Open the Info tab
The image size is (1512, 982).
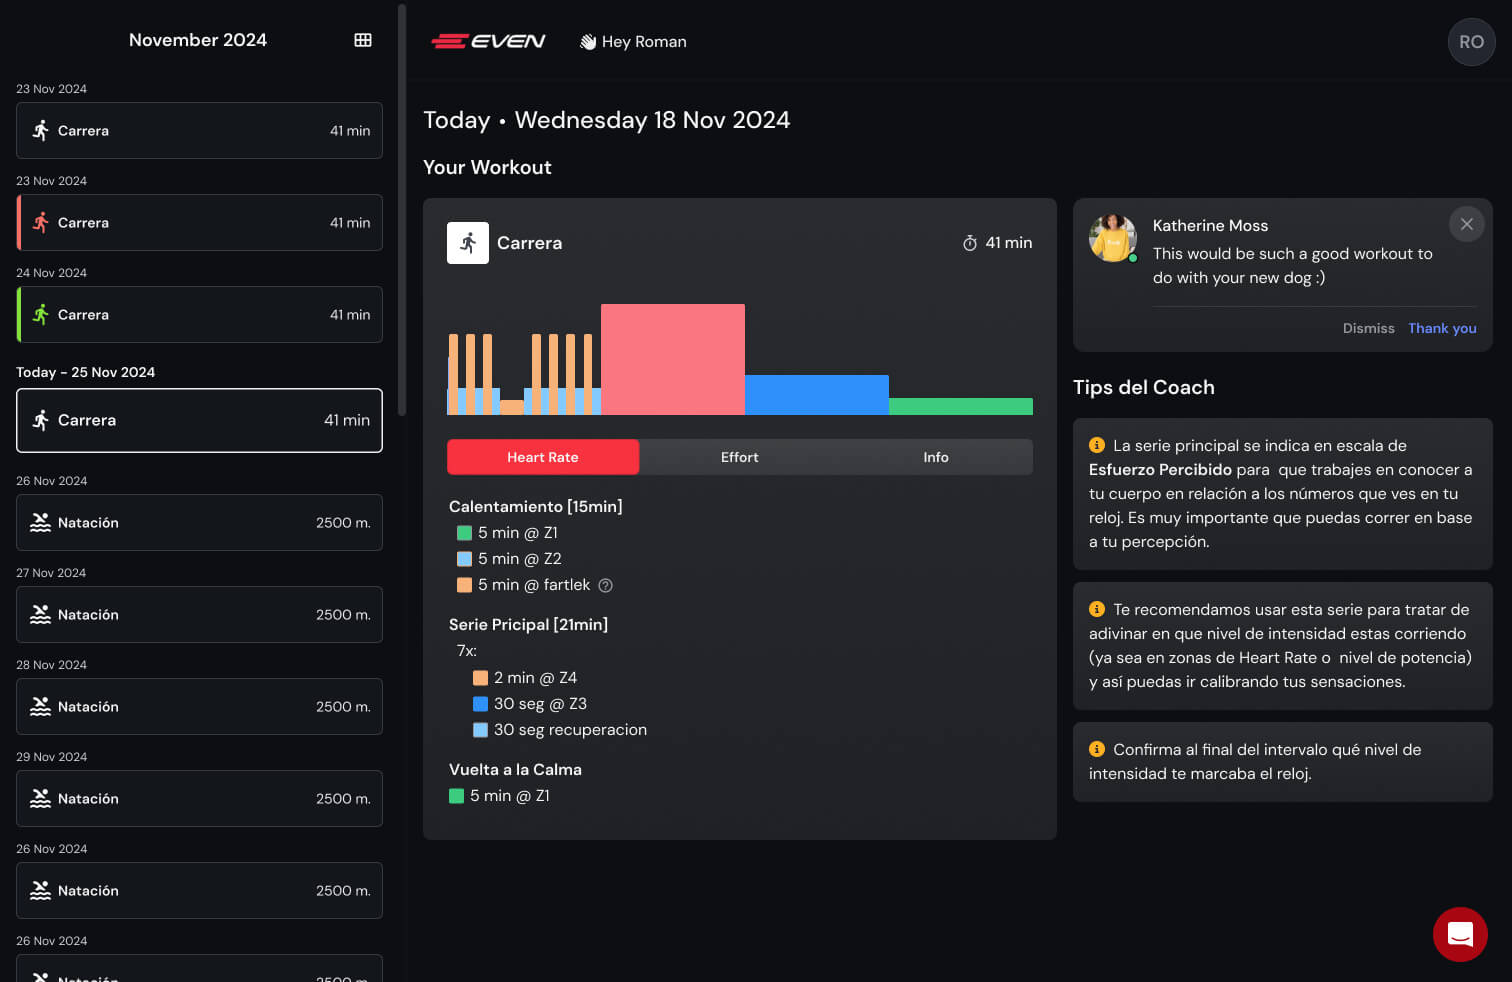tap(935, 457)
